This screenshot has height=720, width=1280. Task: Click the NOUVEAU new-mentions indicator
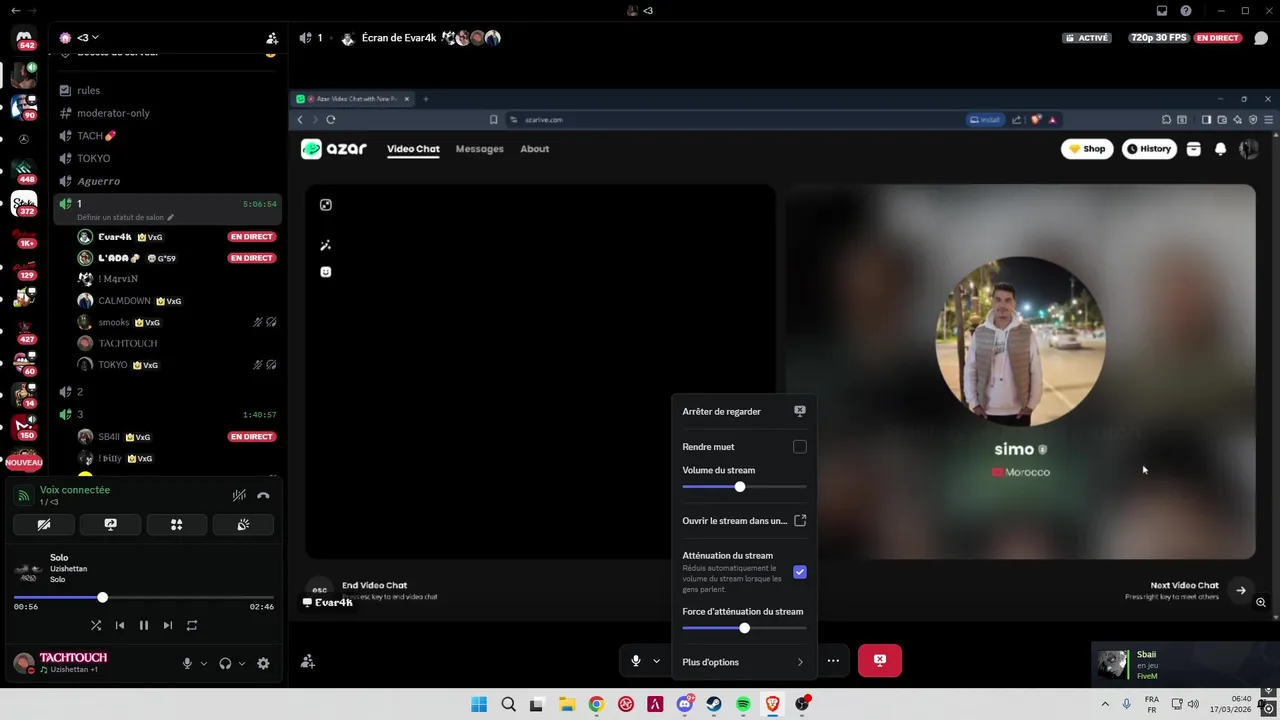coord(24,462)
